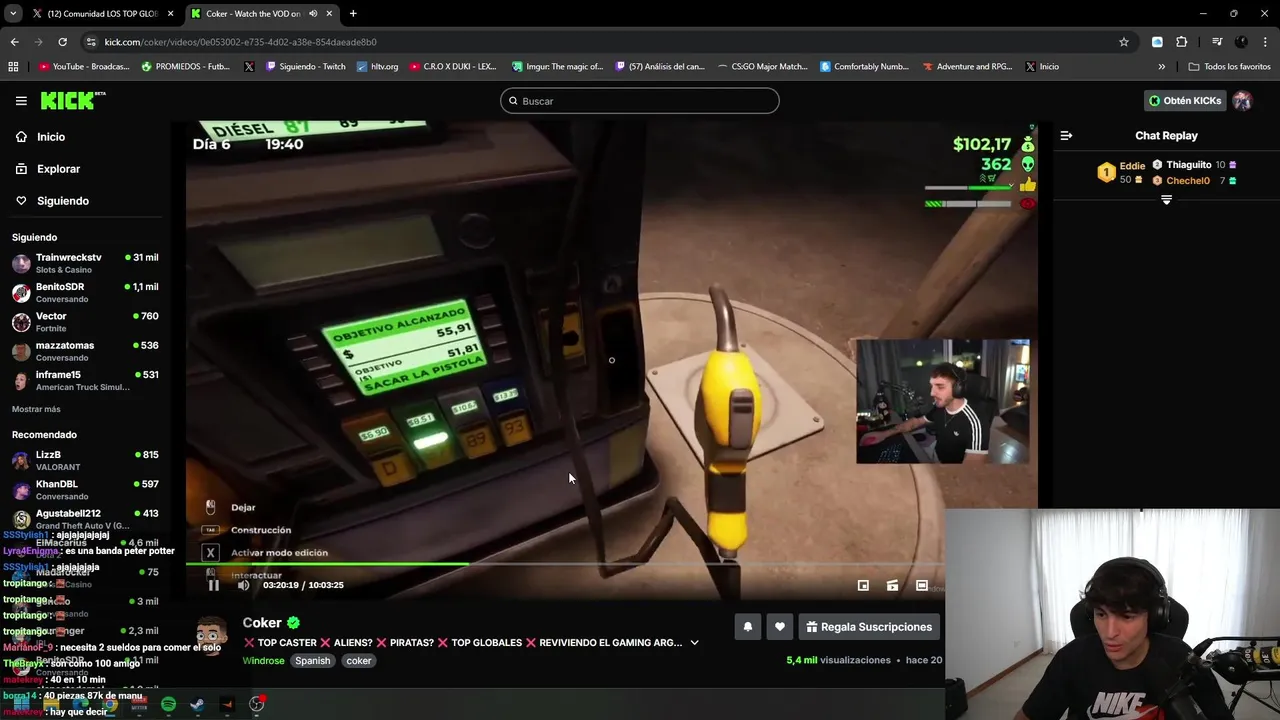Viewport: 1280px width, 720px height.
Task: Open Spotify from the taskbar
Action: (x=168, y=704)
